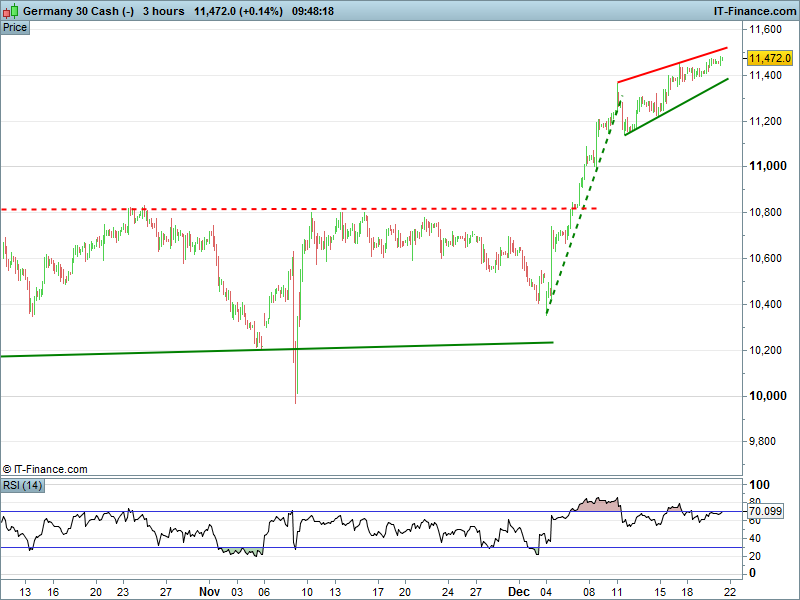
Task: Click the 'RSI (14)' indicator label
Action: click(22, 485)
